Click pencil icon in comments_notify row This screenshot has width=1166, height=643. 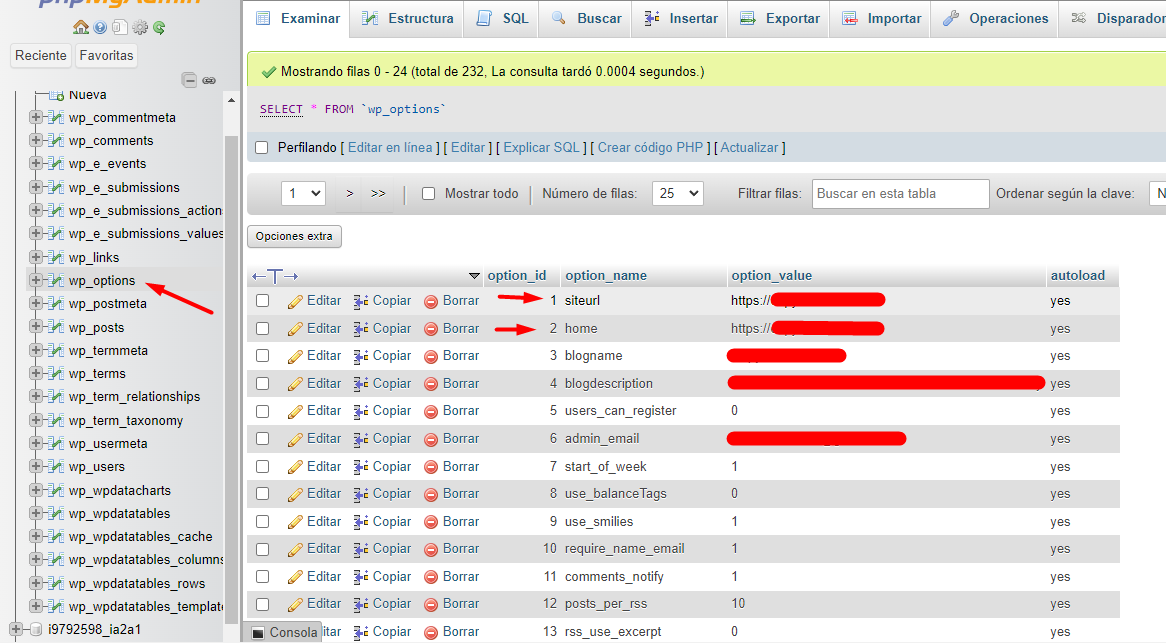[295, 578]
